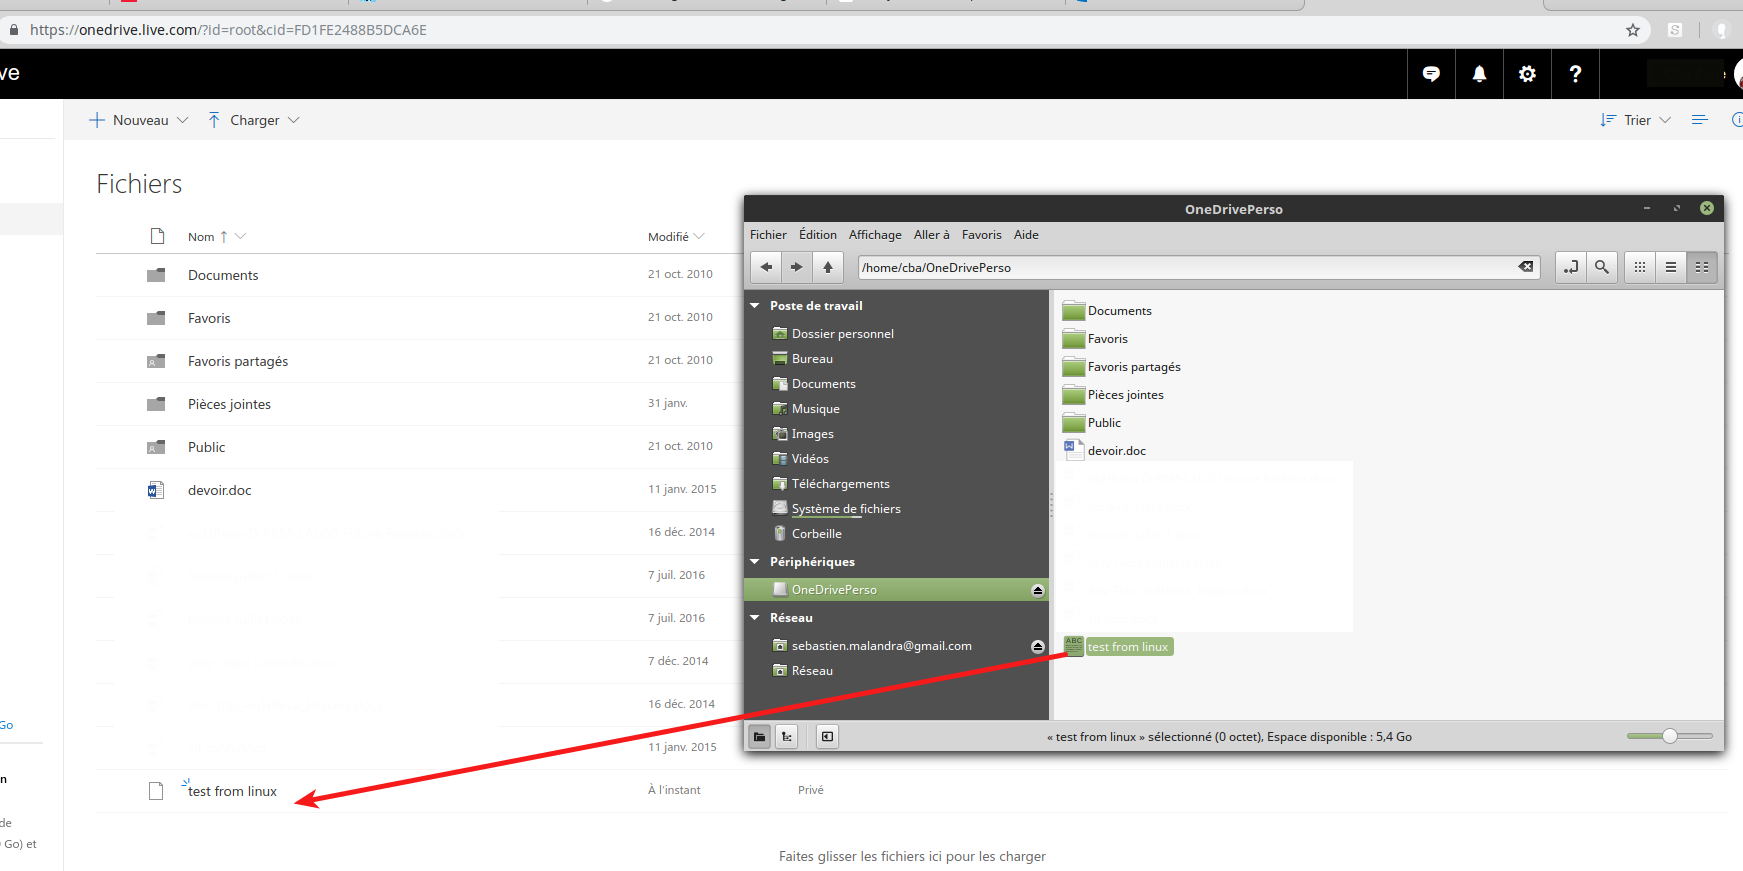This screenshot has height=871, width=1743.
Task: Click the back arrow in file manager
Action: pyautogui.click(x=766, y=267)
